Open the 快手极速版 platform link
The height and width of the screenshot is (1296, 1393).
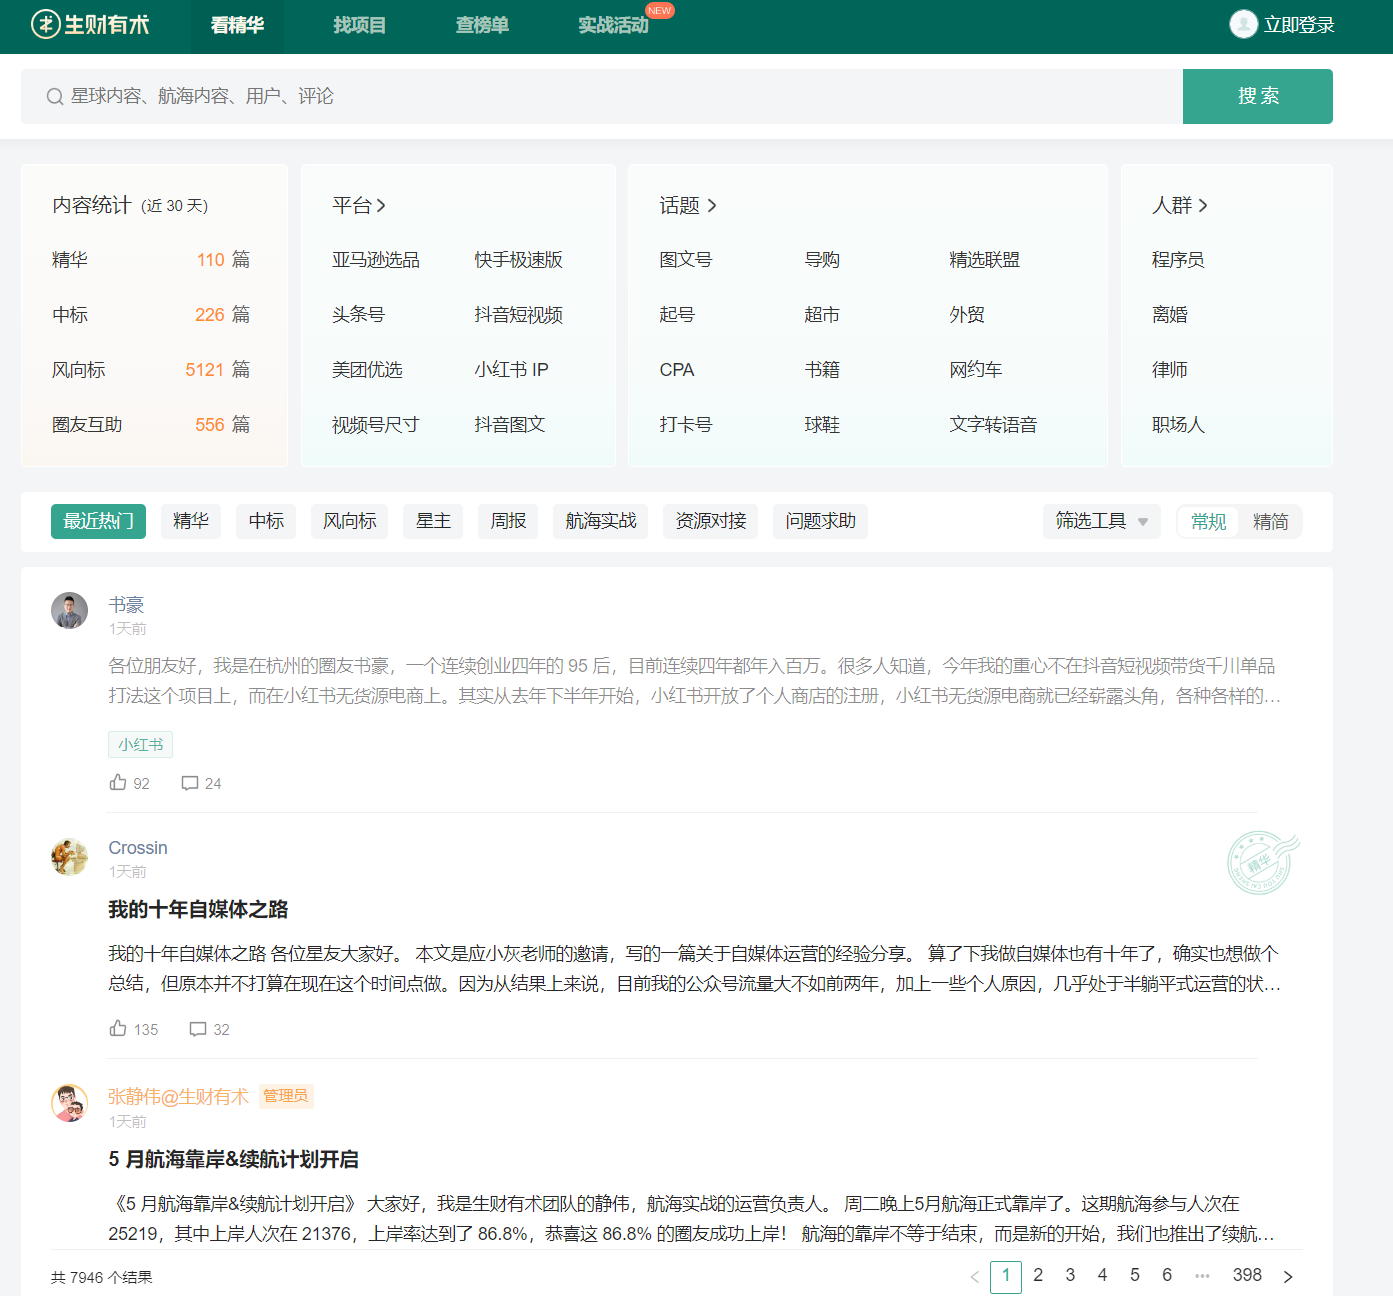click(x=518, y=260)
